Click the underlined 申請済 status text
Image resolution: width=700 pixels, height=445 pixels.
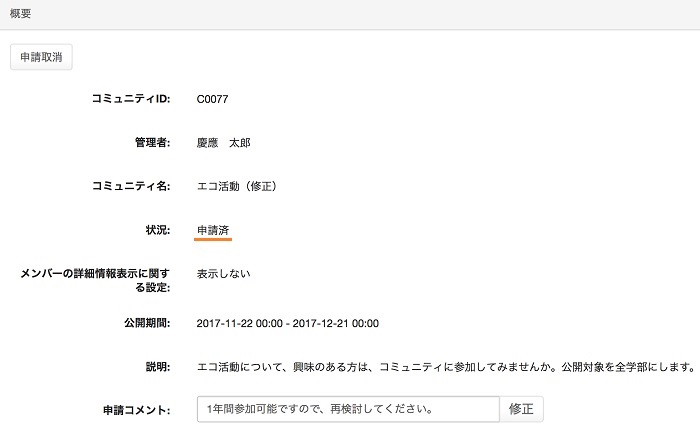click(213, 230)
